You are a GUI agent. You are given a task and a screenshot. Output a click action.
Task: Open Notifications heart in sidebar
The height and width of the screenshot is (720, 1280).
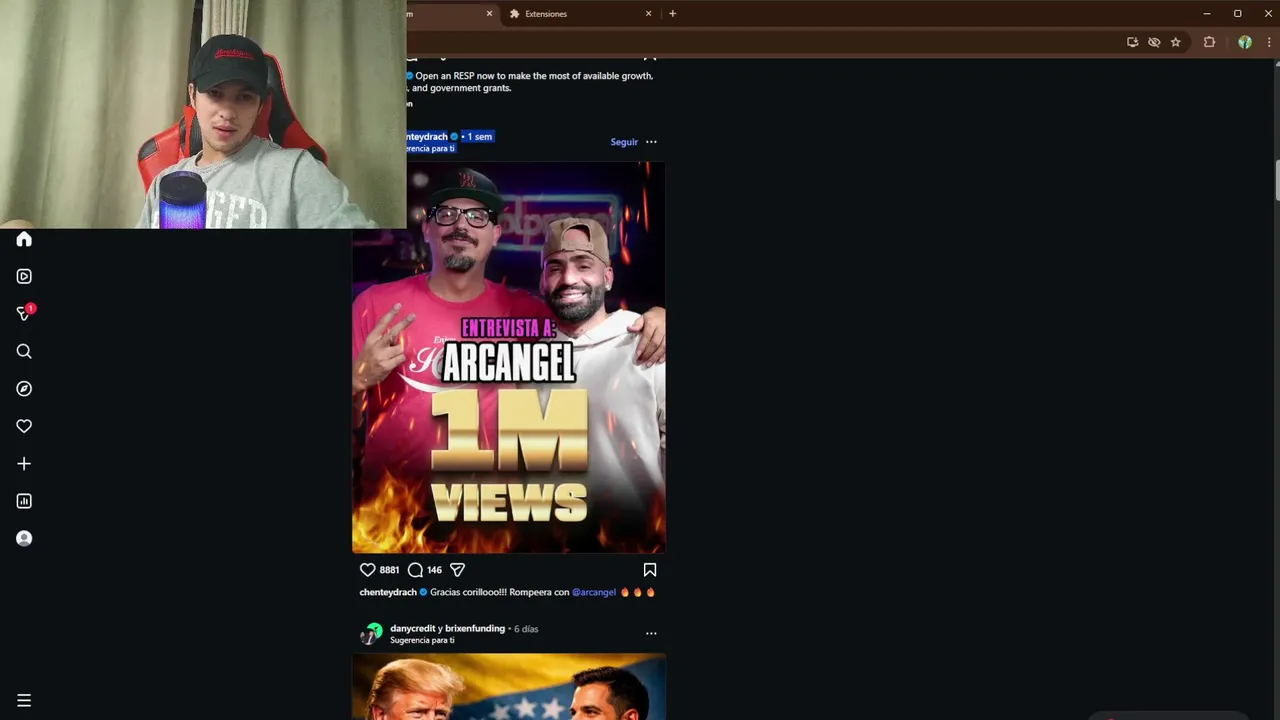click(24, 426)
